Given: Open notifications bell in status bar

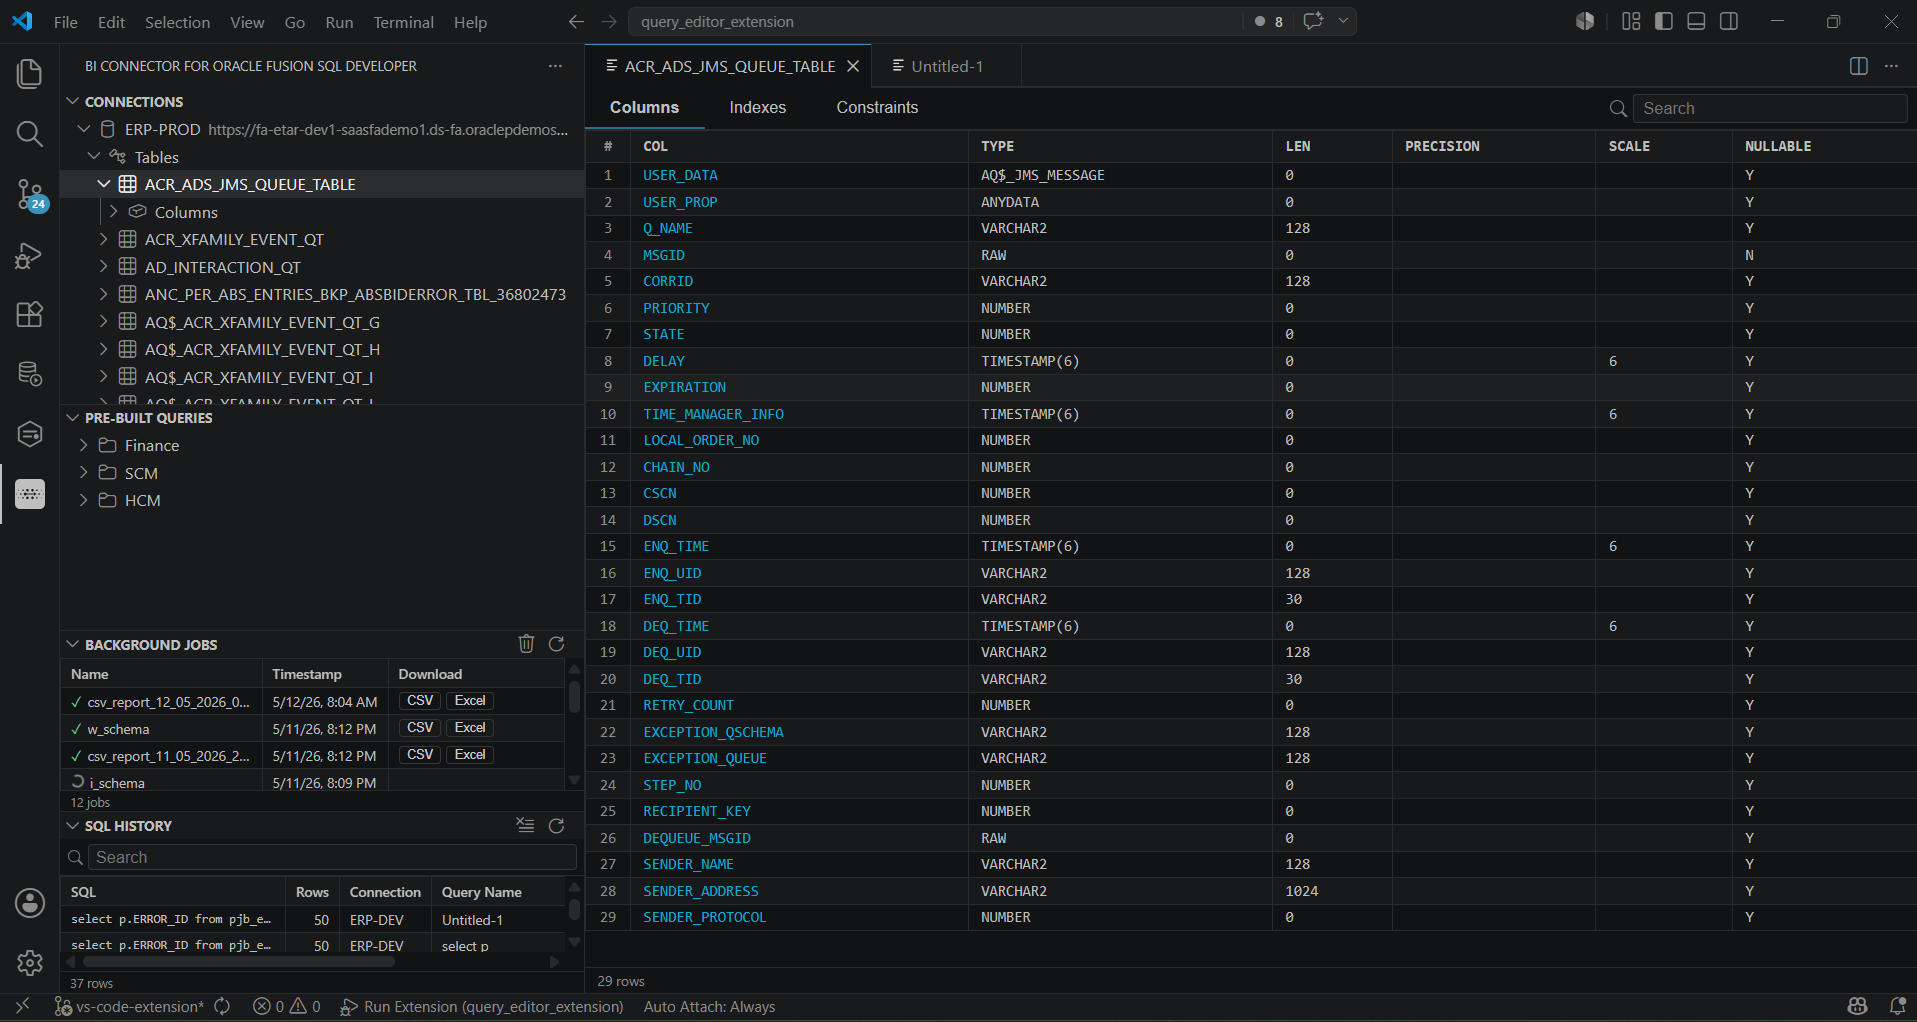Looking at the screenshot, I should [x=1897, y=1006].
